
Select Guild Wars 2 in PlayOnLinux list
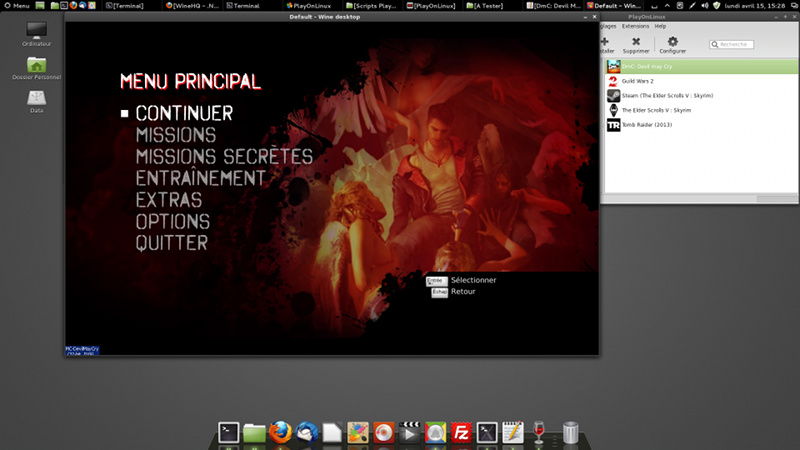click(x=702, y=81)
